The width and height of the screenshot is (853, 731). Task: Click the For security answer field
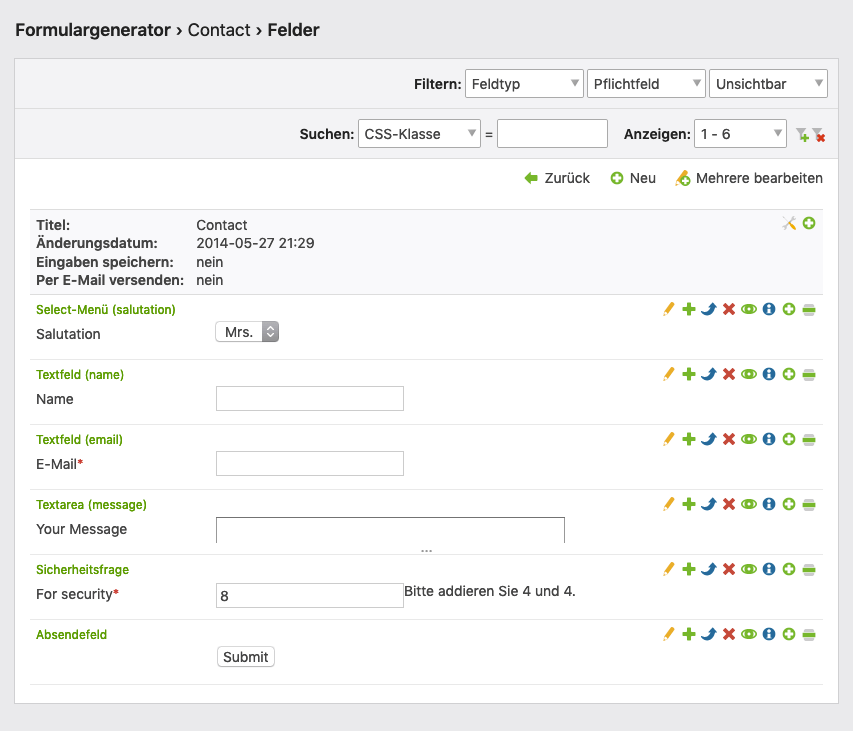(310, 596)
